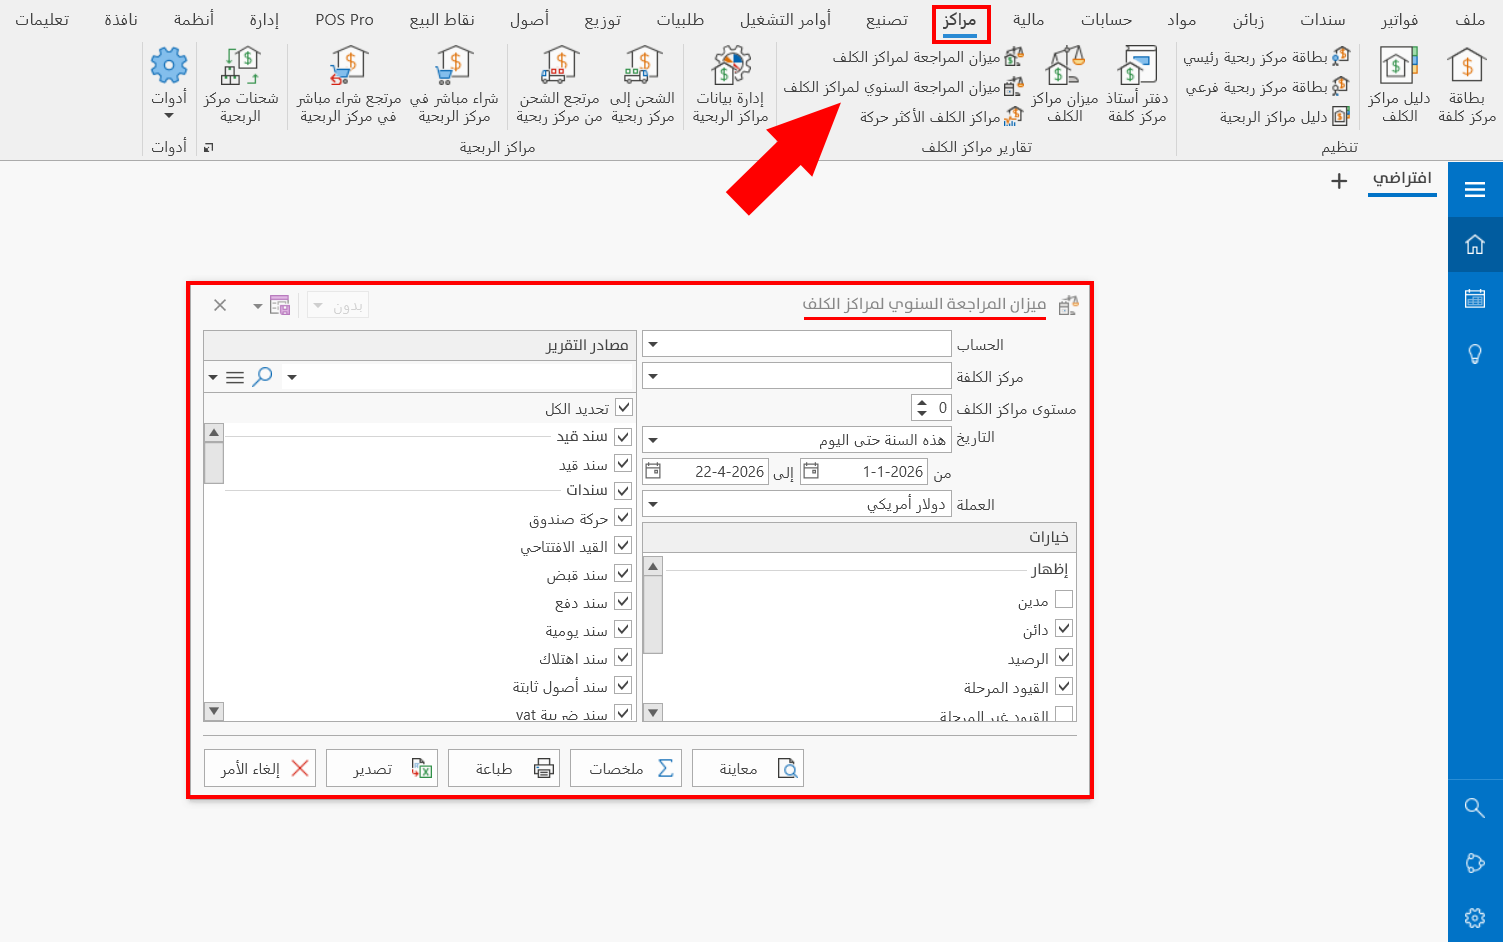
Task: Open calendar picker for end date 22-4-2026
Action: pos(653,471)
